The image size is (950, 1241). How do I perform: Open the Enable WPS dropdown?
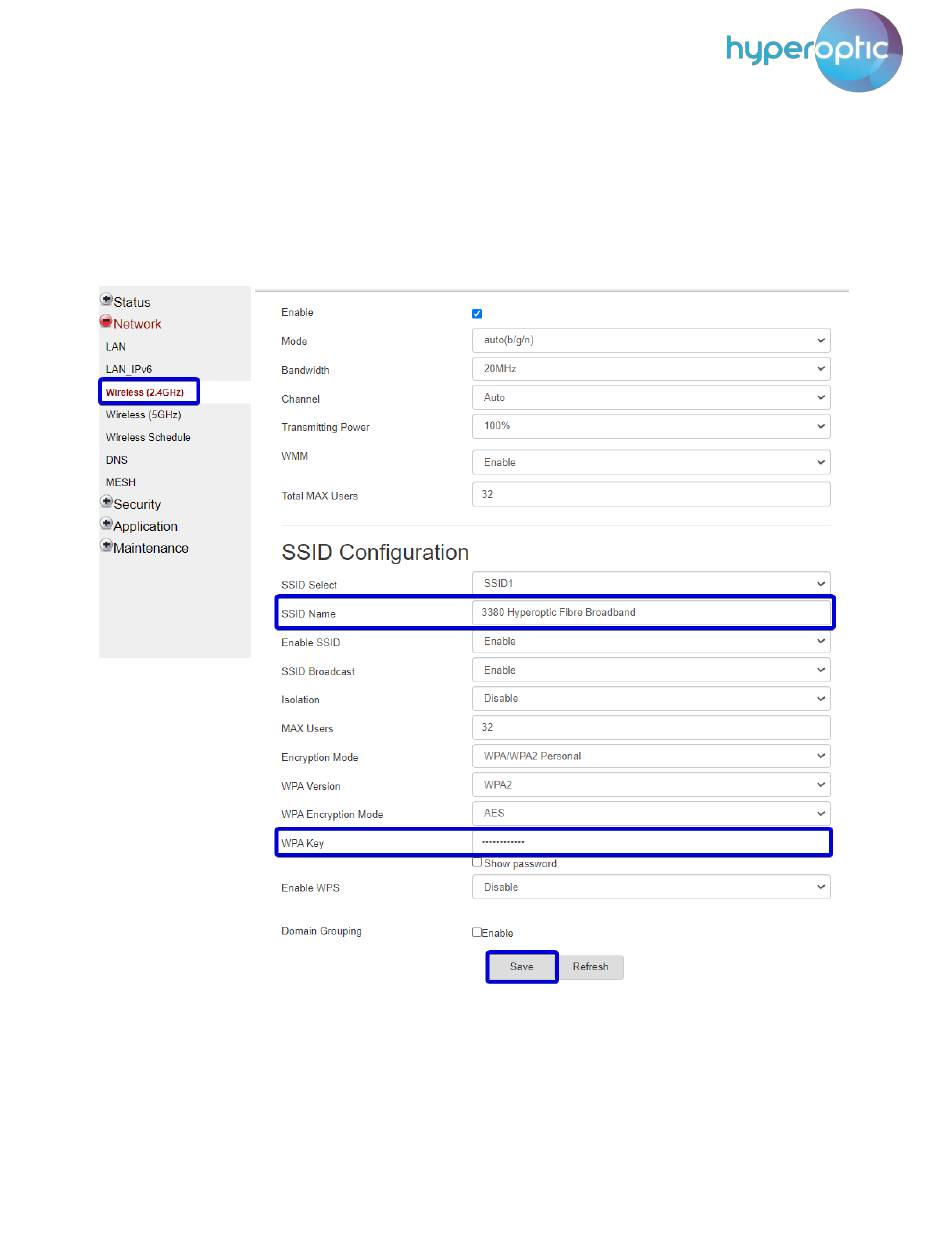pos(651,887)
